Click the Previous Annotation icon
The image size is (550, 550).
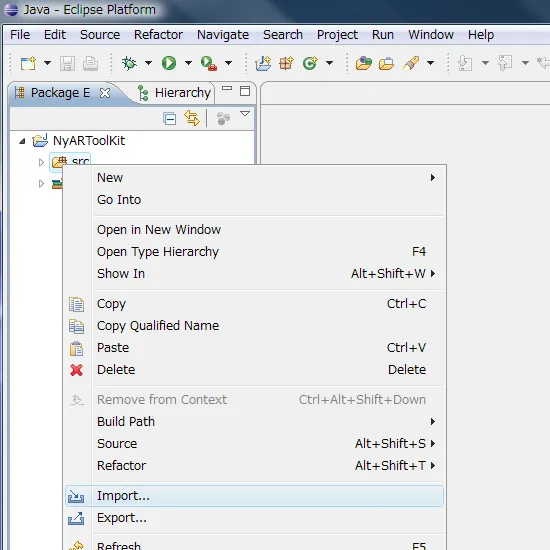pyautogui.click(x=505, y=63)
